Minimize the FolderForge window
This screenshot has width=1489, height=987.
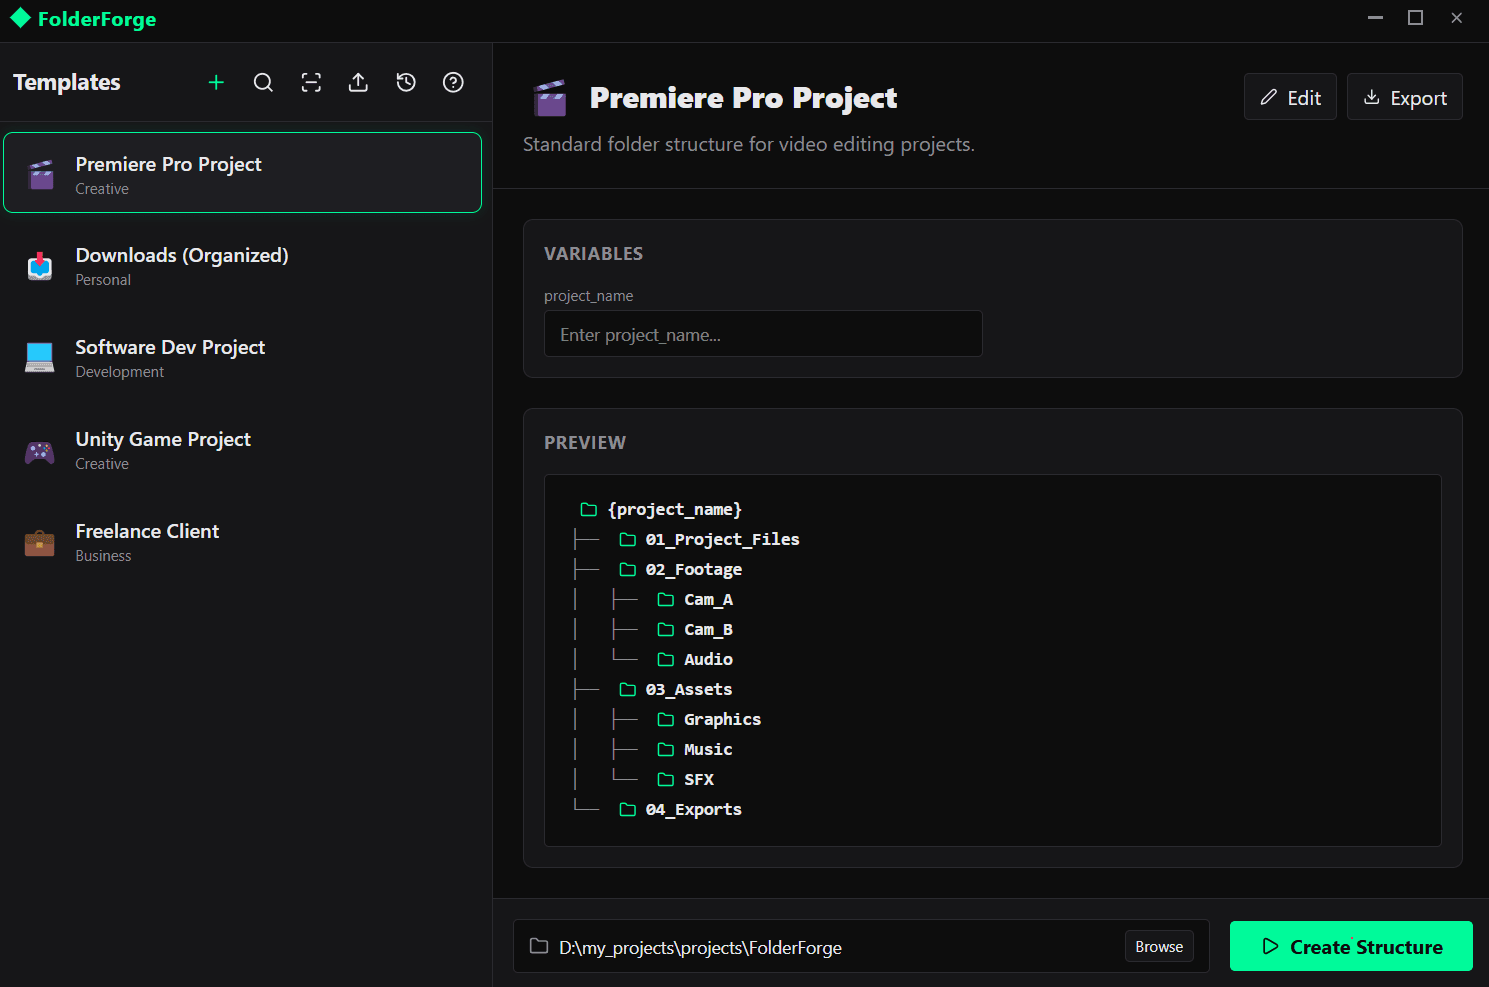(1375, 18)
